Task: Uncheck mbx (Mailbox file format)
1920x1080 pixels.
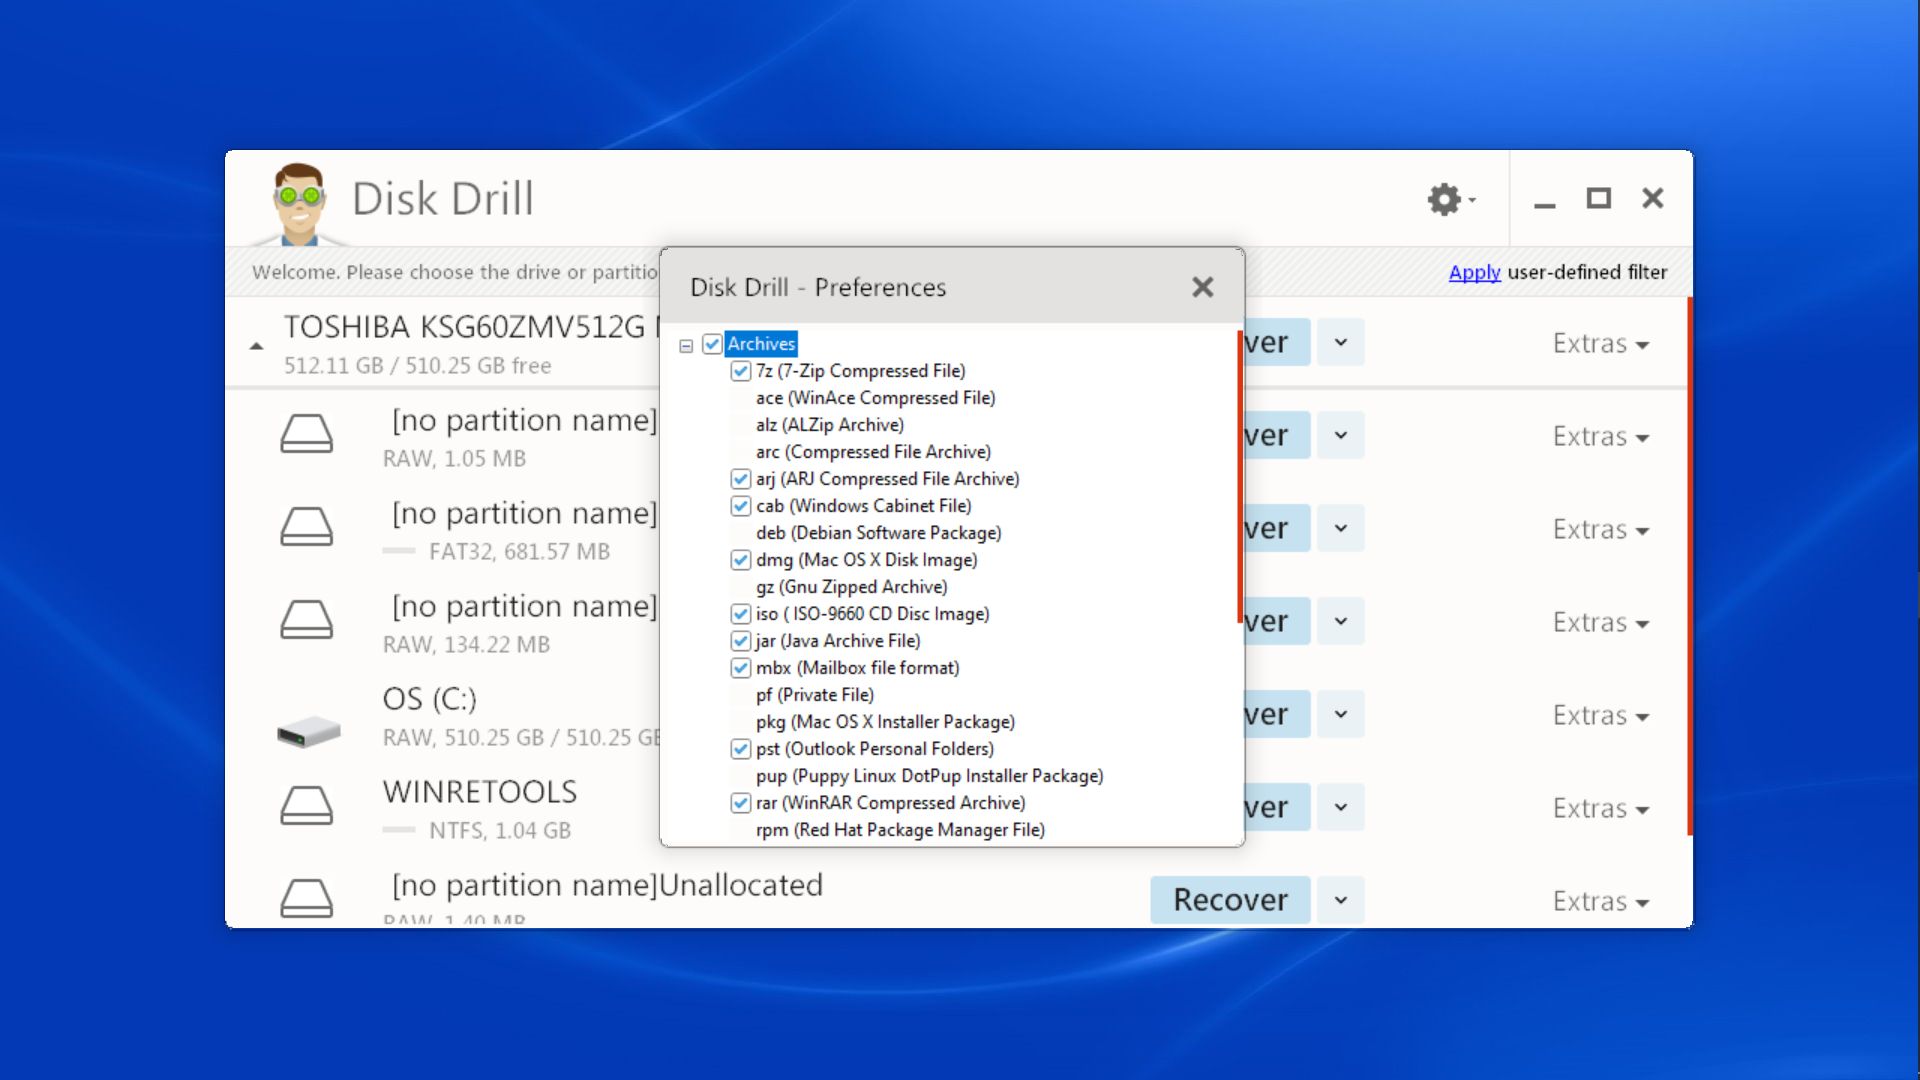Action: [740, 668]
